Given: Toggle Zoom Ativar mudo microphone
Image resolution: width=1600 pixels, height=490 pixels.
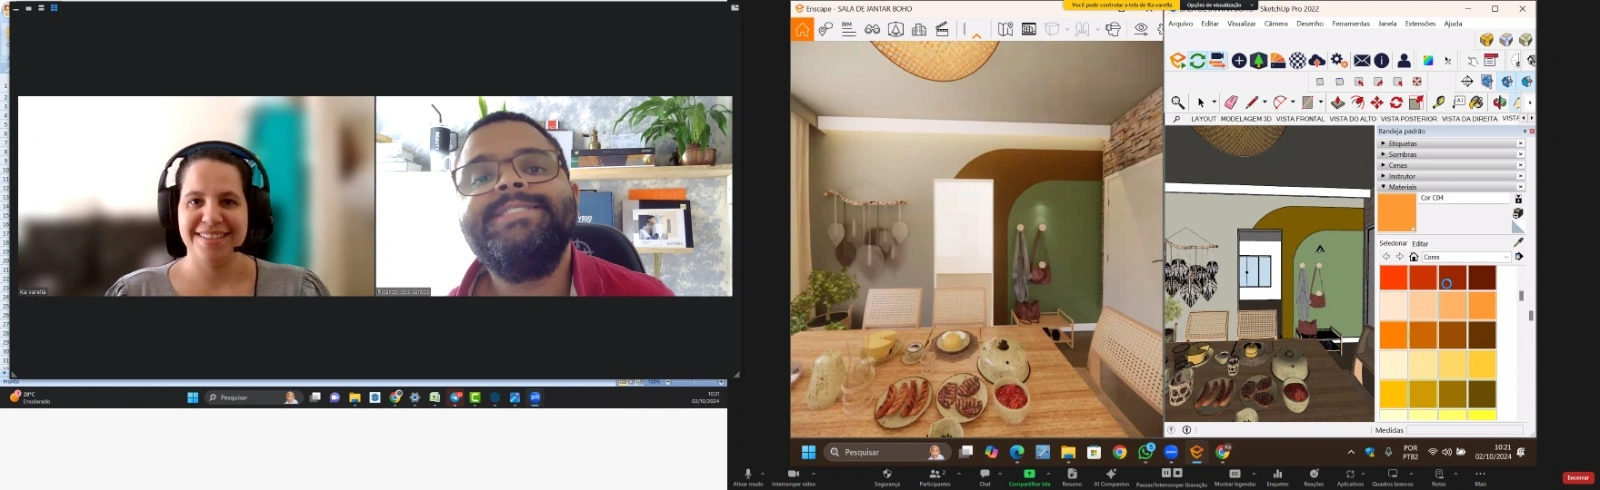Looking at the screenshot, I should tap(747, 476).
